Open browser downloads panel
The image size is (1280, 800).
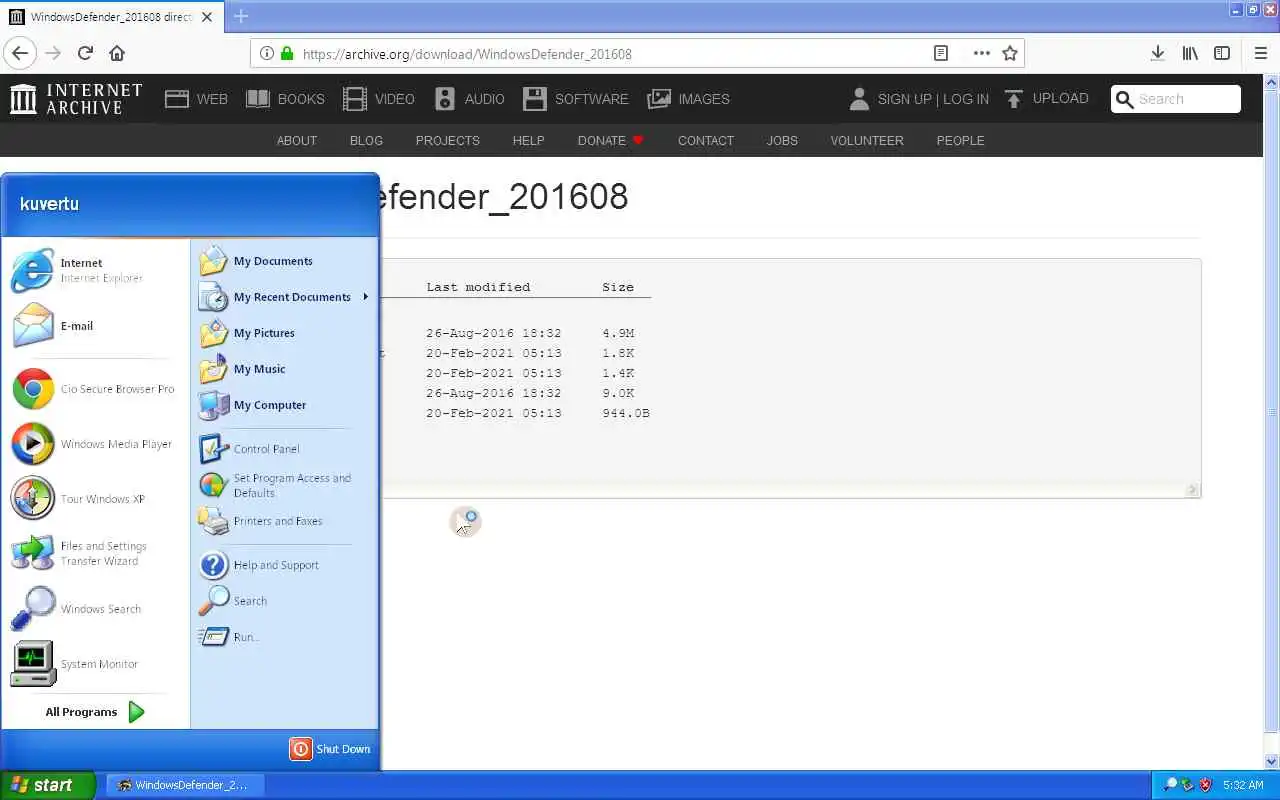click(1157, 53)
